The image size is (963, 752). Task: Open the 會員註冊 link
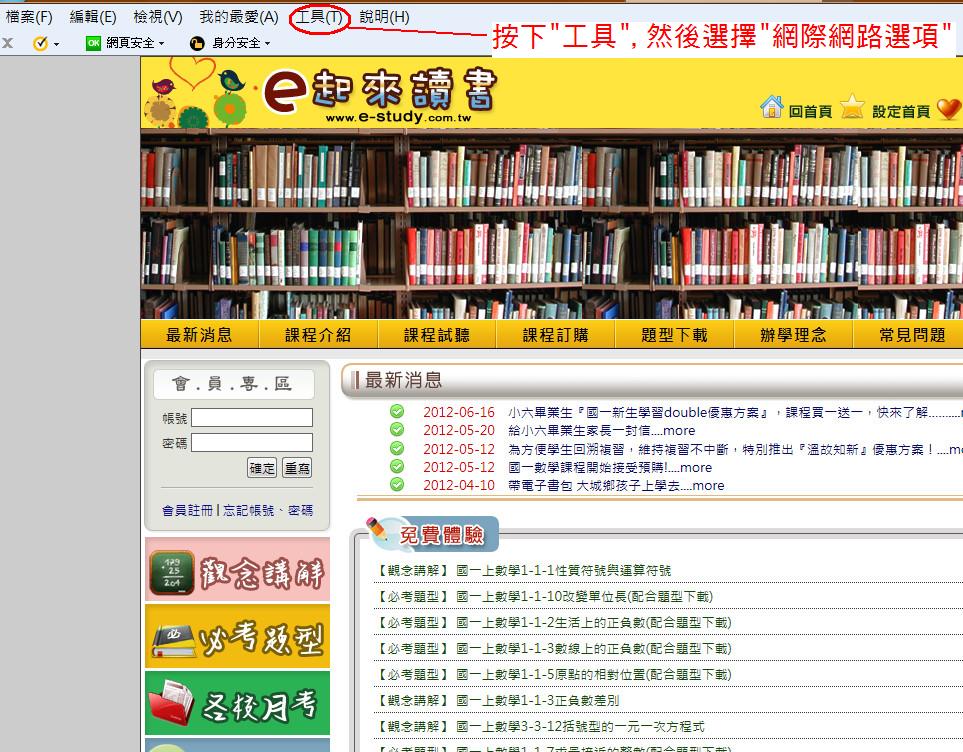tap(187, 511)
